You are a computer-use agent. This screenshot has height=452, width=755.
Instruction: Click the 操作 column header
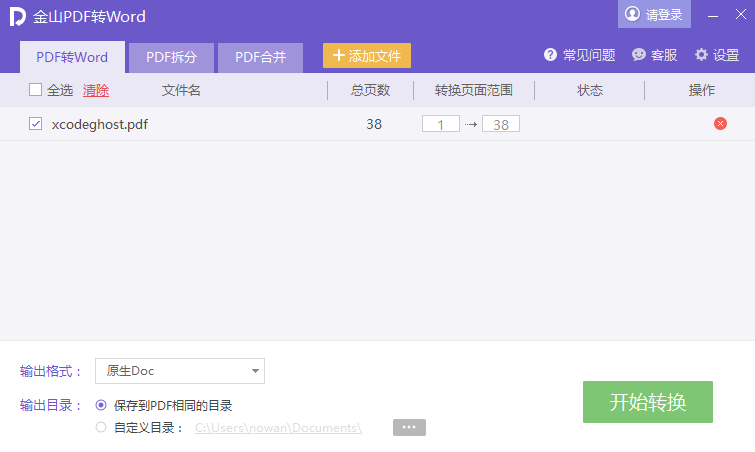[x=702, y=90]
